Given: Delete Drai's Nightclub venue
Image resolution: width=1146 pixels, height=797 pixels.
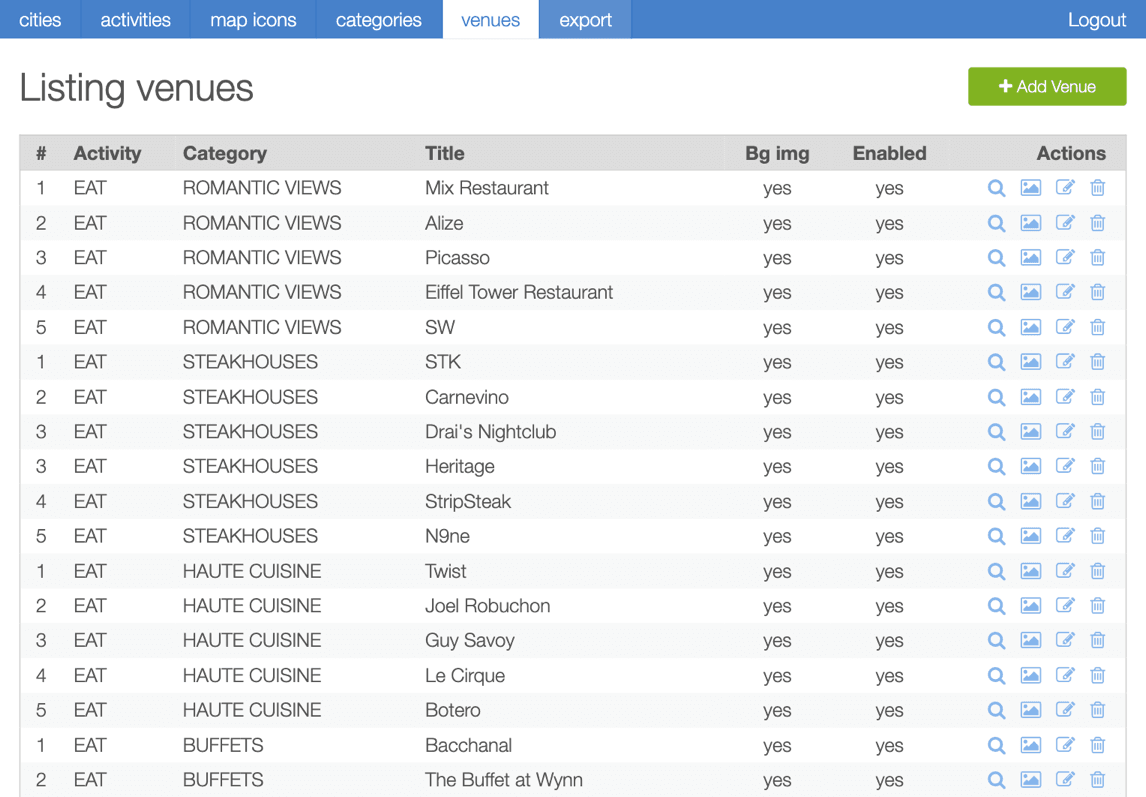Looking at the screenshot, I should click(x=1098, y=431).
